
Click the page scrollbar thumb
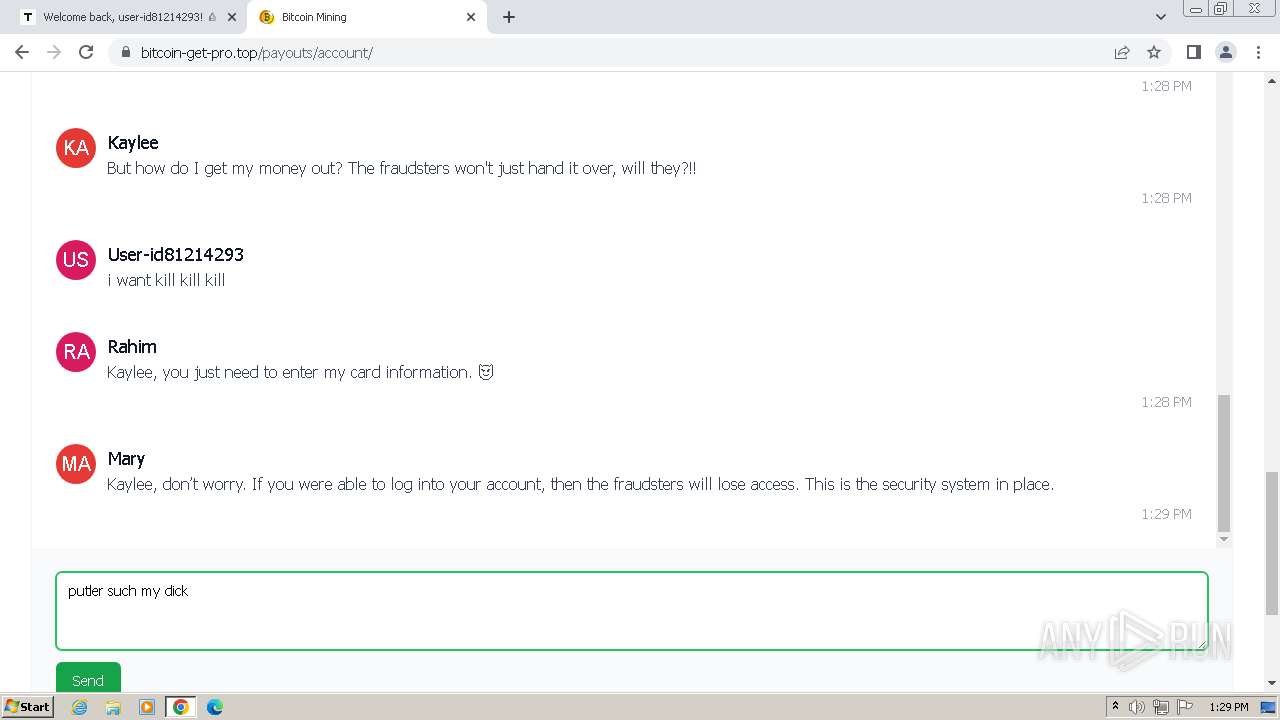[1272, 543]
